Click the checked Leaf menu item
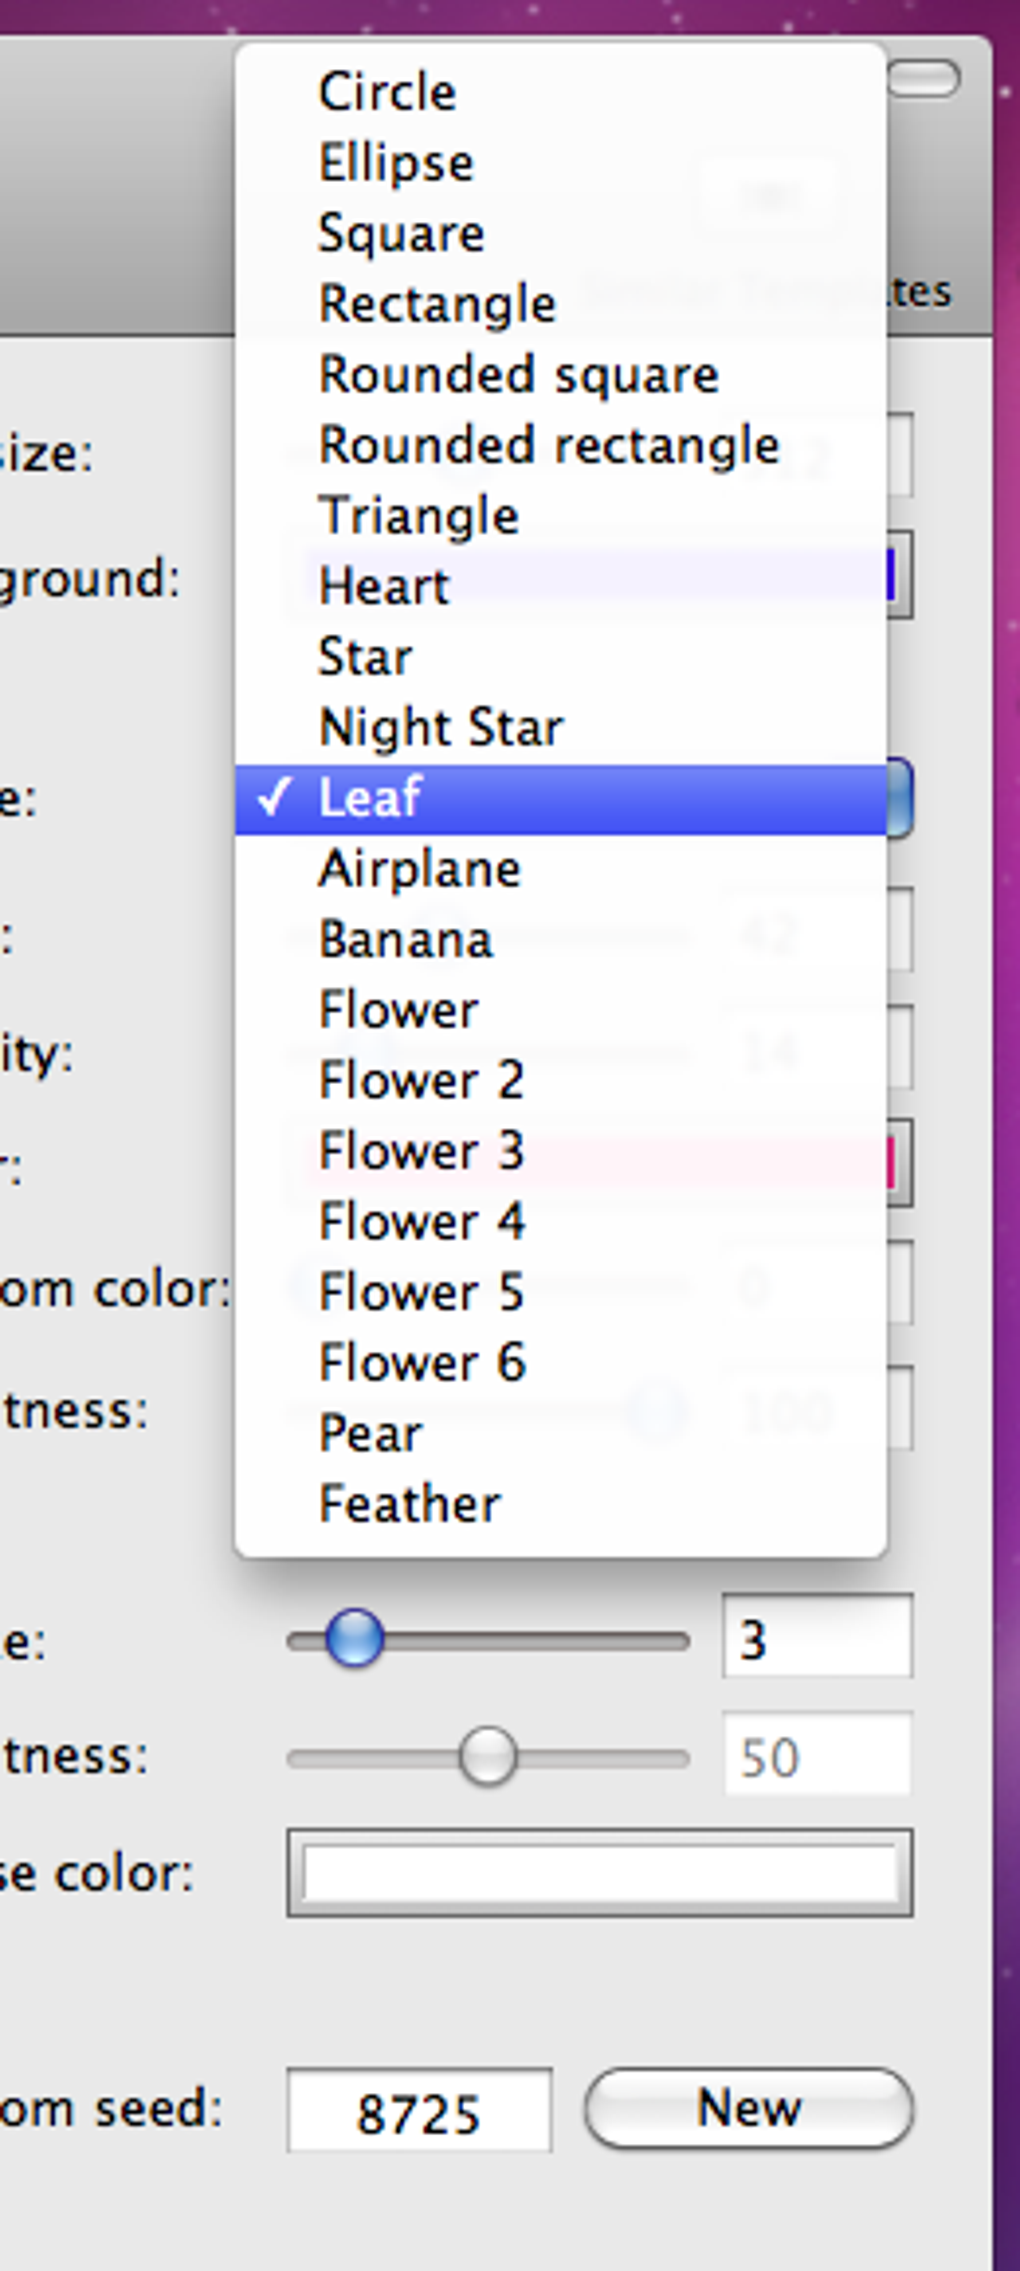This screenshot has height=2271, width=1020. [x=371, y=798]
